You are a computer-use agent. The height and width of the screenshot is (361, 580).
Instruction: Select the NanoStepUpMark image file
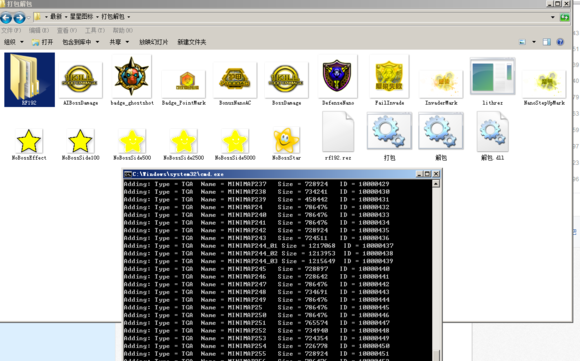pos(544,88)
